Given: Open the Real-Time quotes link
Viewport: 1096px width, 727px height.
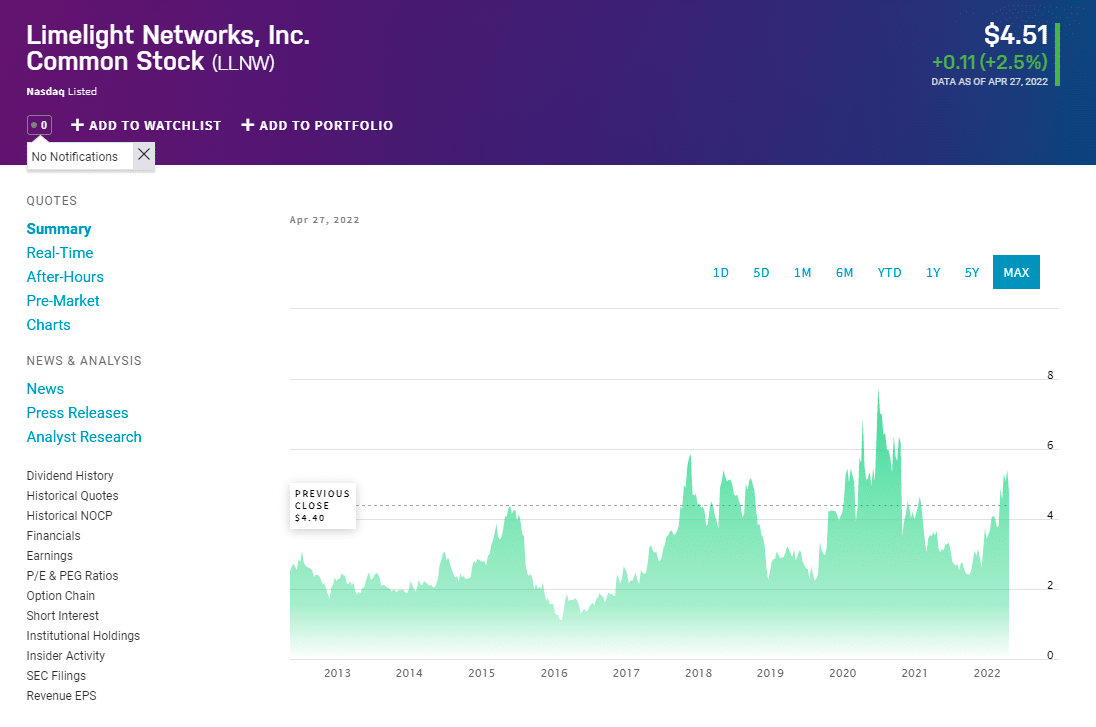Looking at the screenshot, I should (x=60, y=253).
